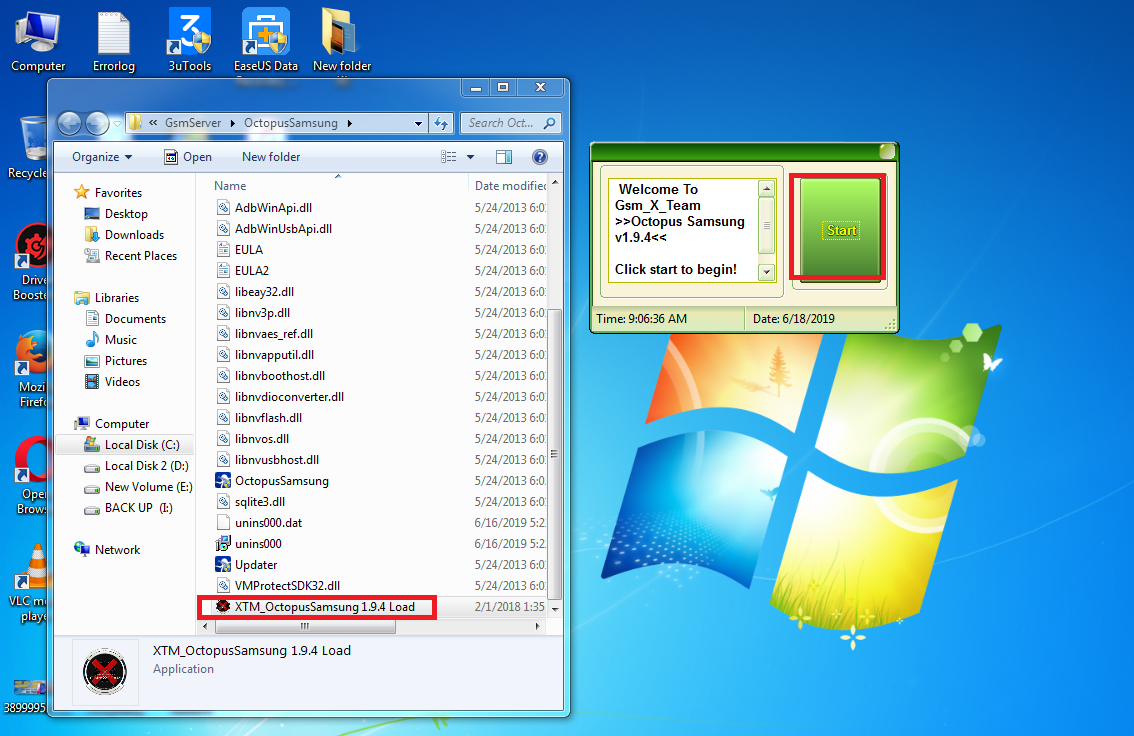Go forward in Explorer navigation
Viewport: 1134px width, 736px height.
pyautogui.click(x=97, y=124)
